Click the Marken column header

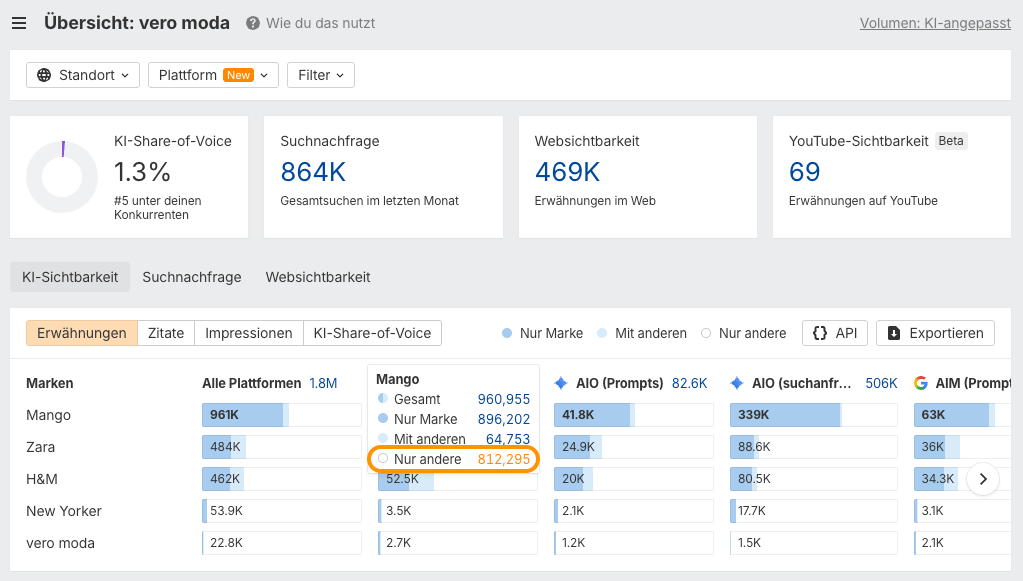click(x=50, y=383)
